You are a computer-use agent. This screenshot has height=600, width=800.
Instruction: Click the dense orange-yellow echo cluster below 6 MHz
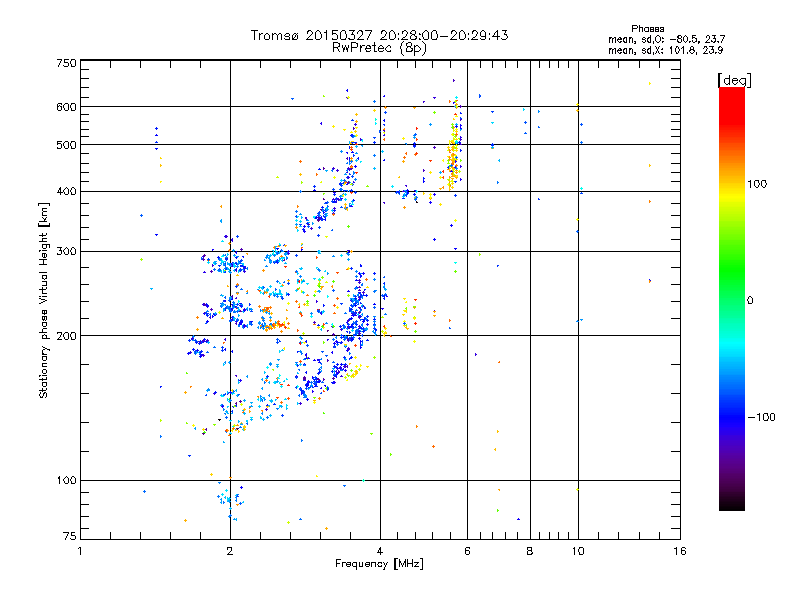click(454, 158)
